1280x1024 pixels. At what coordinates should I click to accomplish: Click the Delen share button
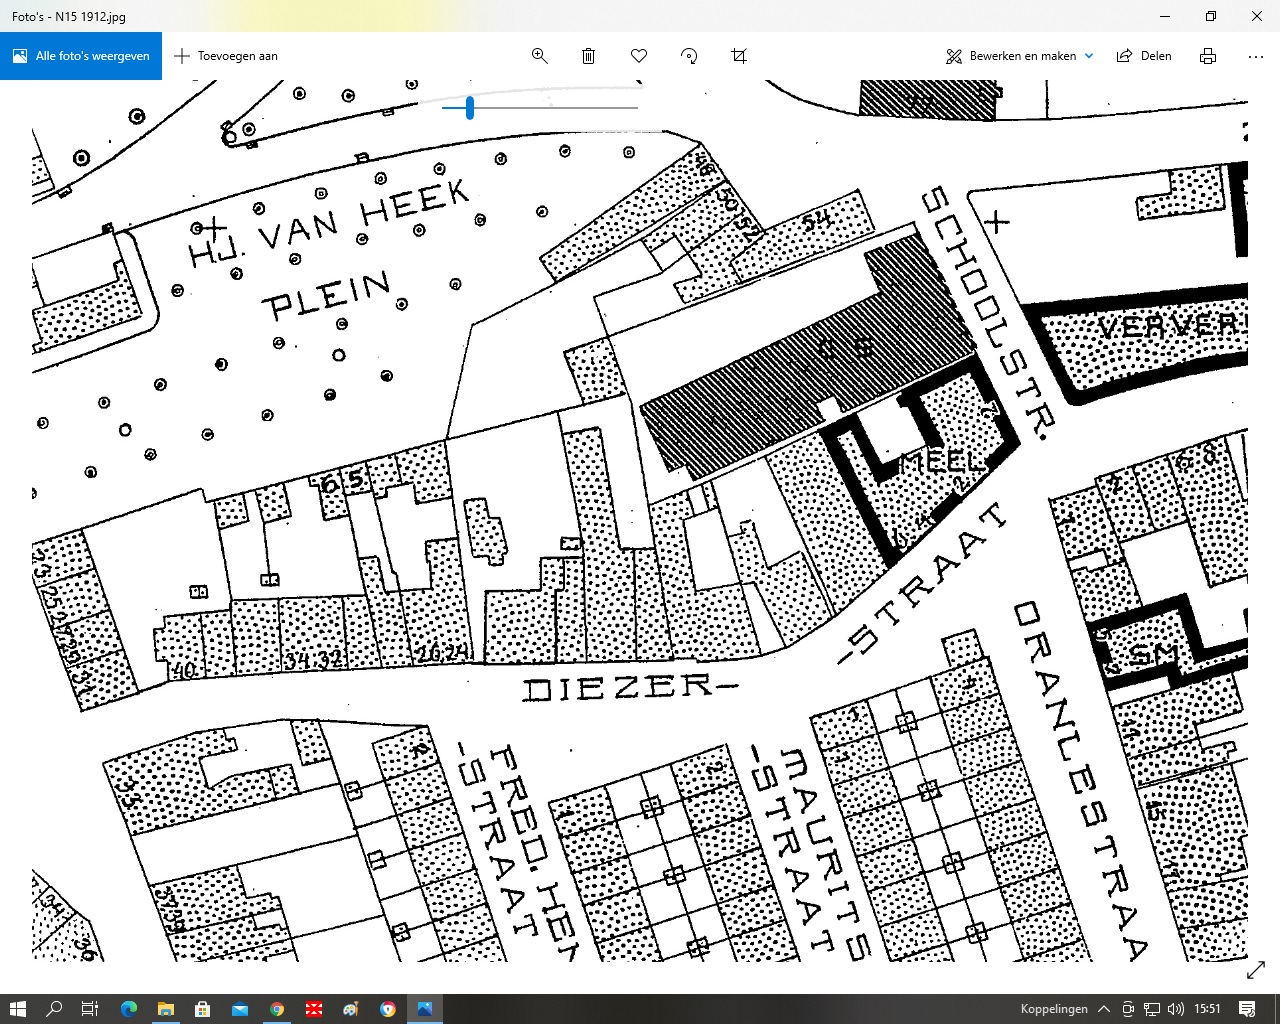coord(1144,56)
